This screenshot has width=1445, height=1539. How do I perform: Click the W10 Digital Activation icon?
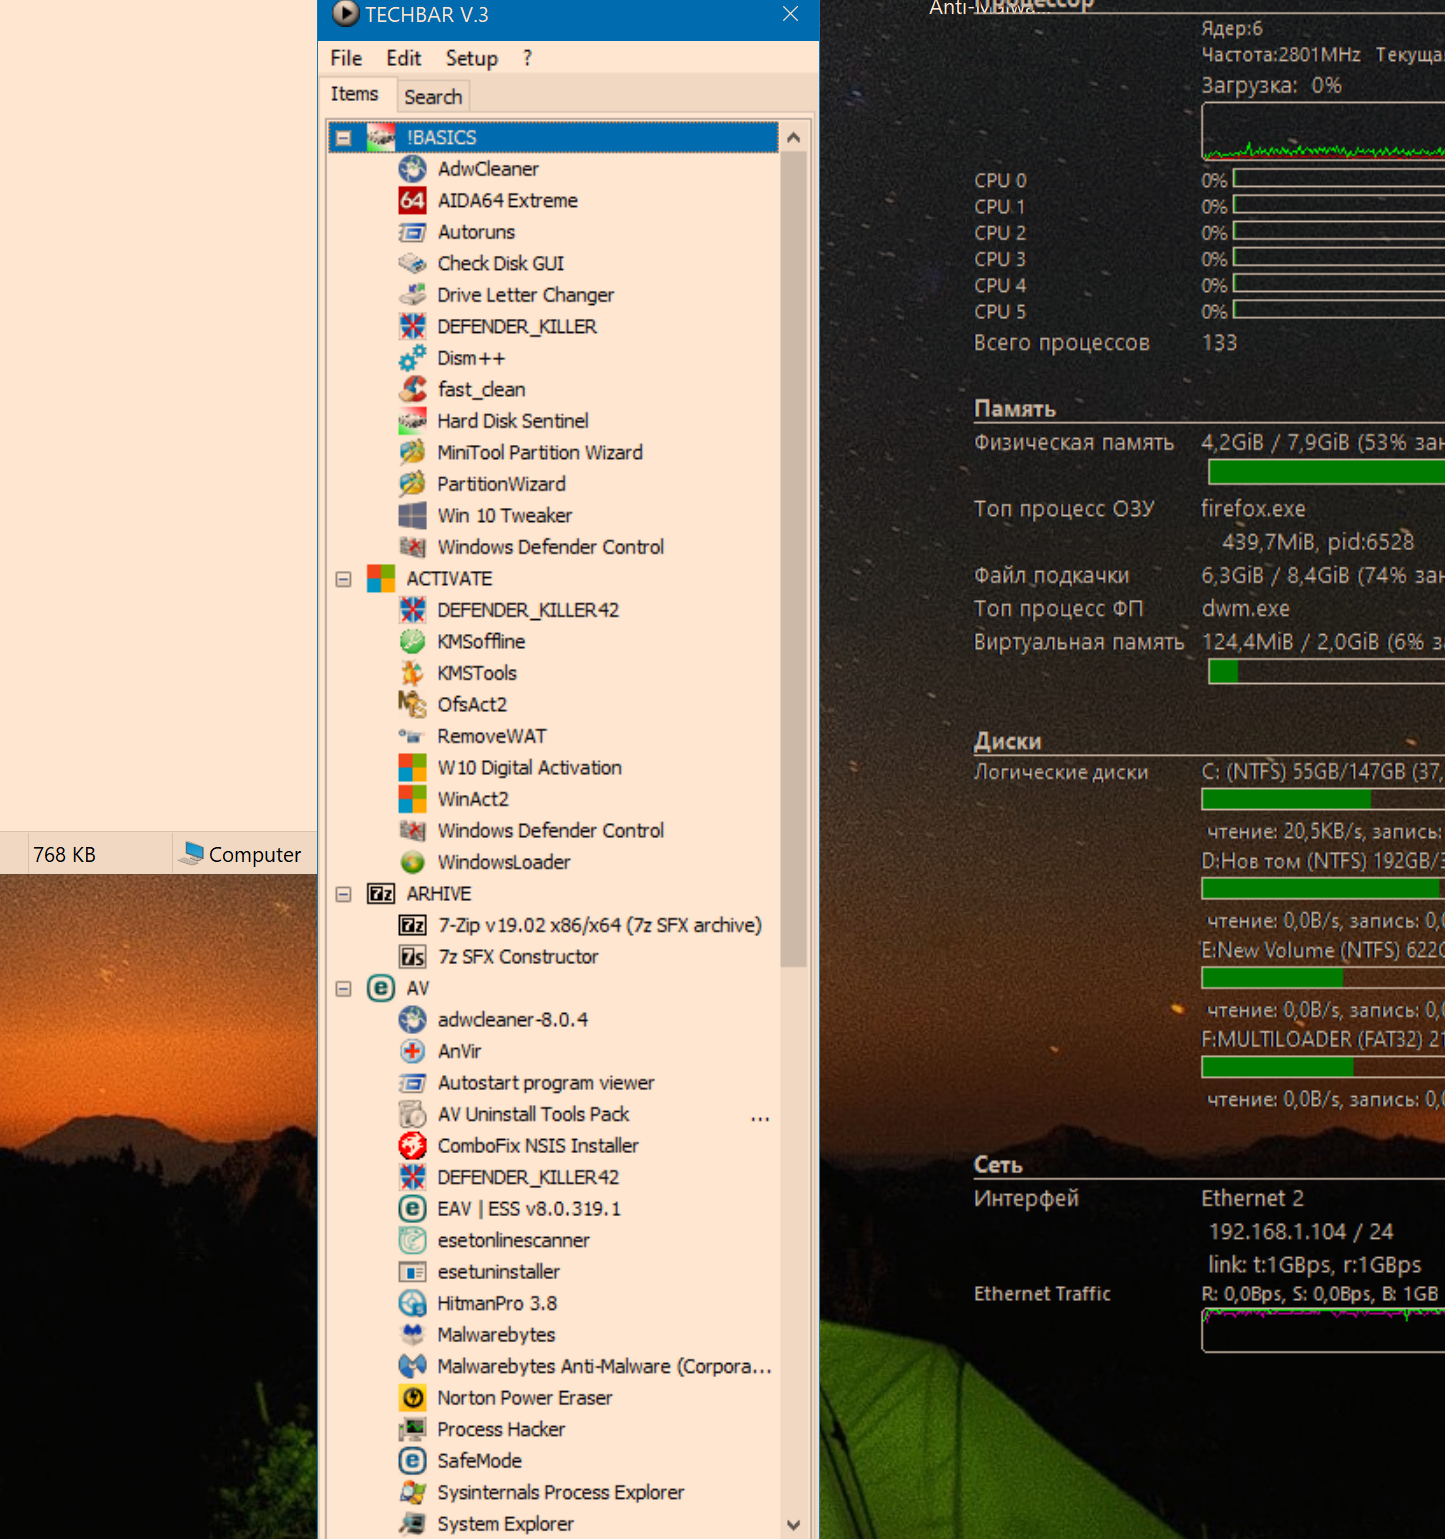tap(412, 767)
